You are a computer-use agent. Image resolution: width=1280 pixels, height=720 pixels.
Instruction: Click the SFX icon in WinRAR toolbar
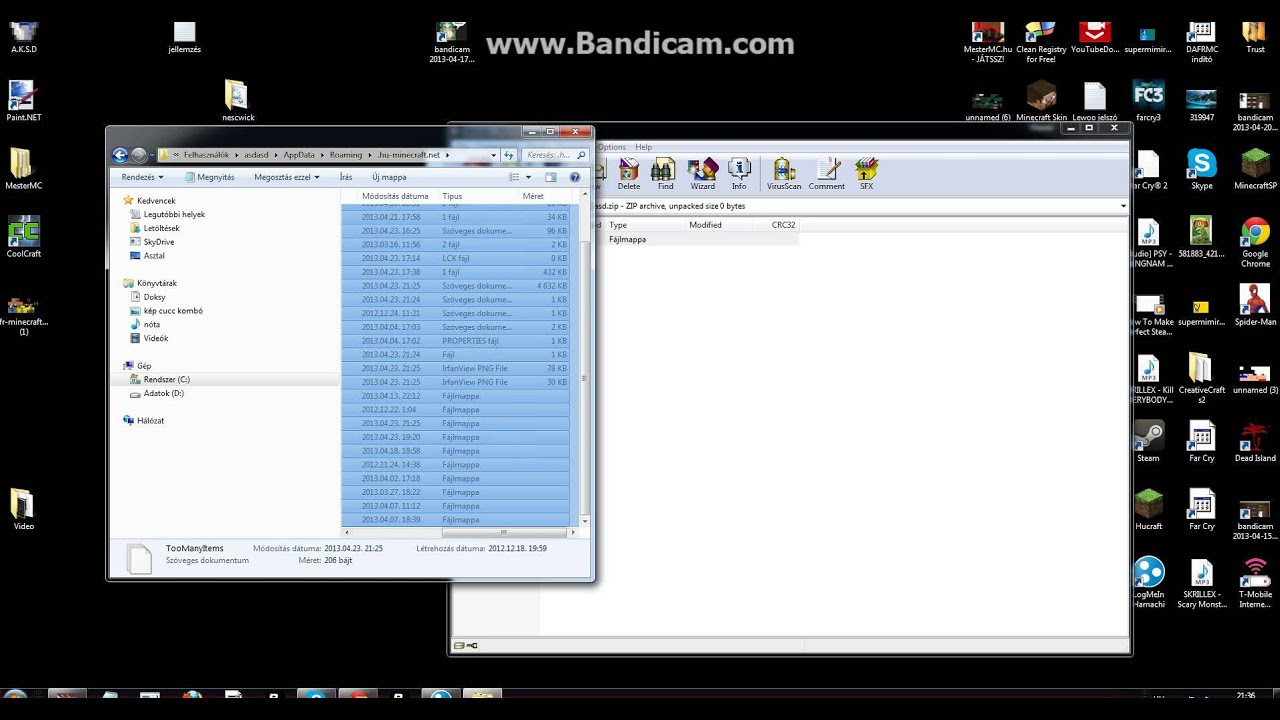(x=866, y=174)
